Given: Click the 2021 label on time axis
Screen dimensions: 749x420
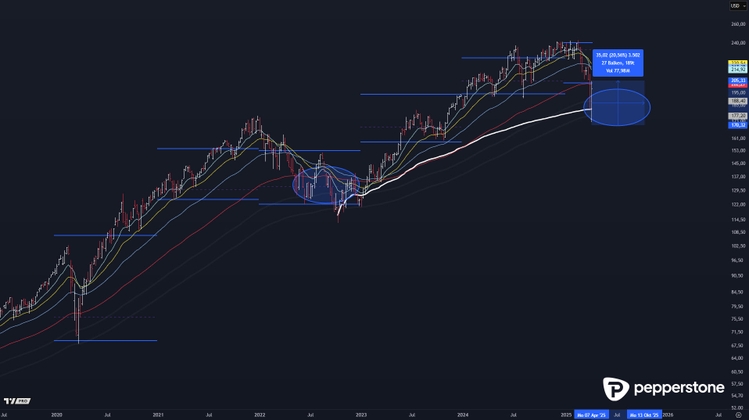Looking at the screenshot, I should click(158, 415).
